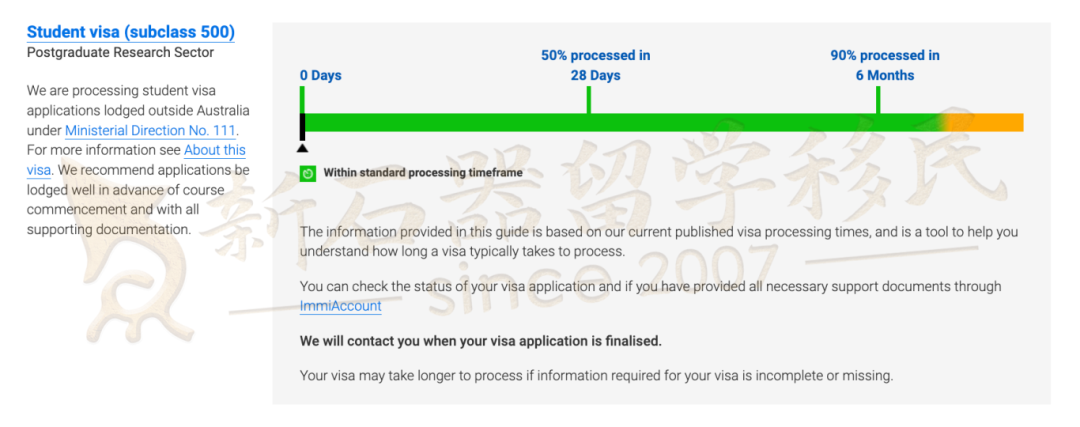The height and width of the screenshot is (427, 1080).
Task: Click the bold visa application finalised notice
Action: (x=481, y=341)
